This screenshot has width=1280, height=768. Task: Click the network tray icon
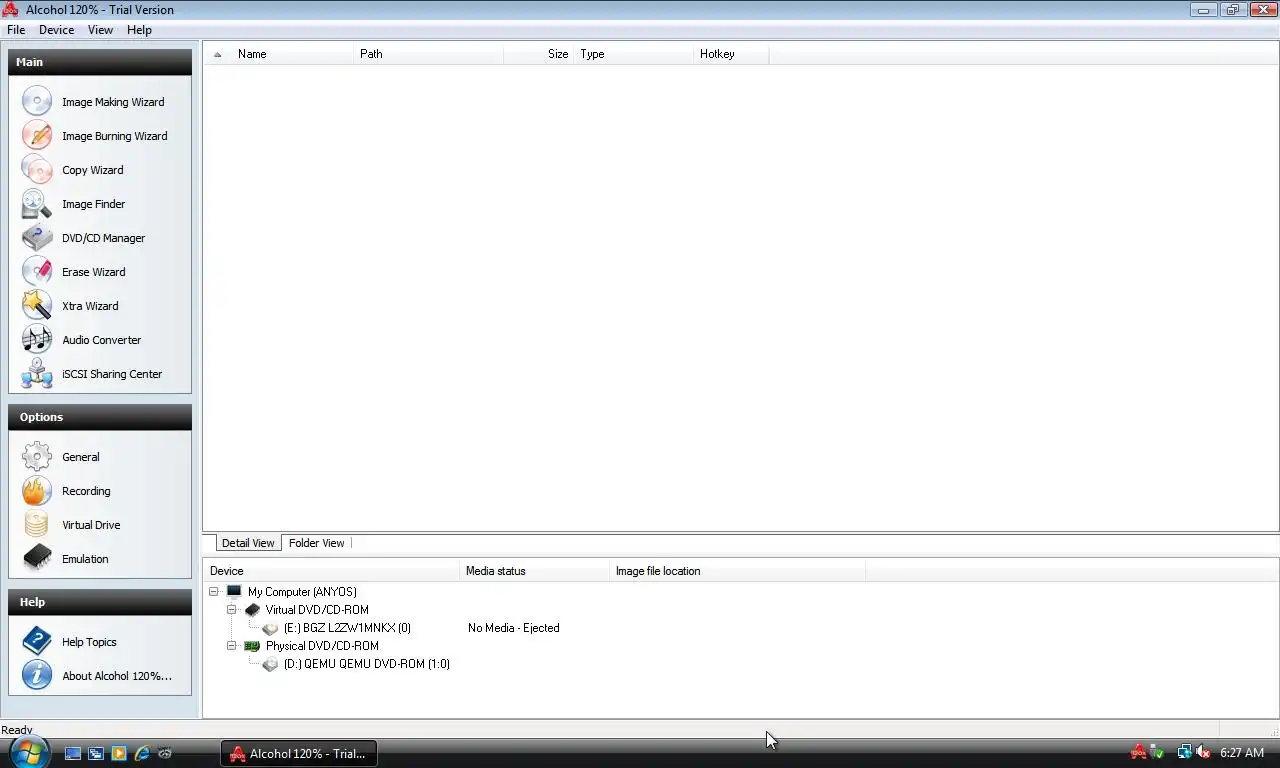click(x=1184, y=752)
